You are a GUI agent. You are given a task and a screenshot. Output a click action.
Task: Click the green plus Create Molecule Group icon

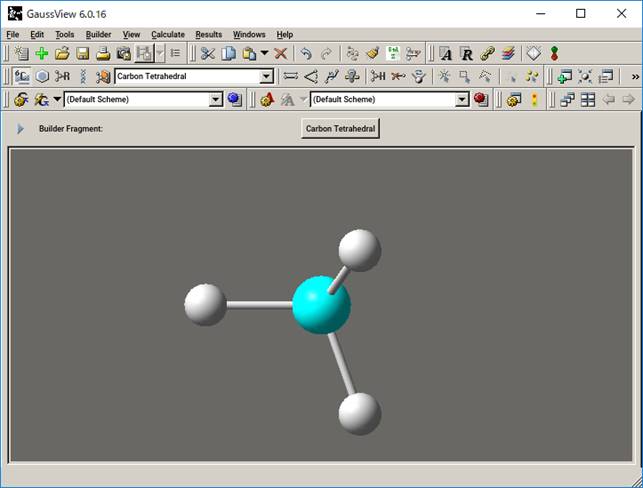coord(41,54)
